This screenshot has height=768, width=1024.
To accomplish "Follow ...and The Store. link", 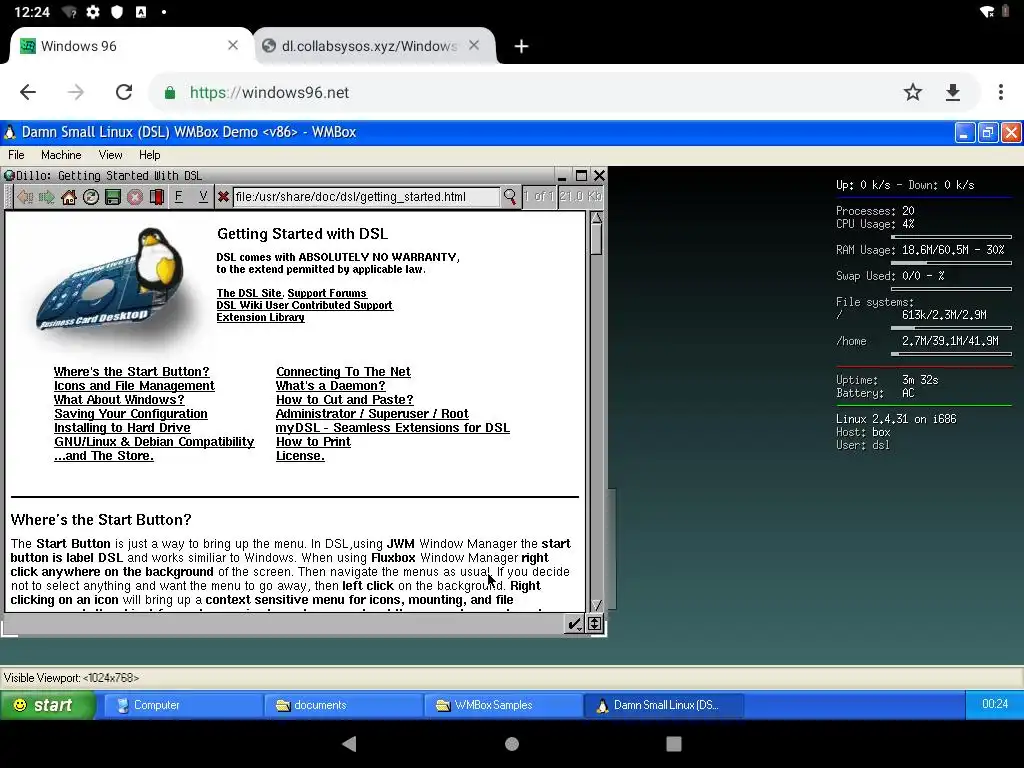I will 103,456.
